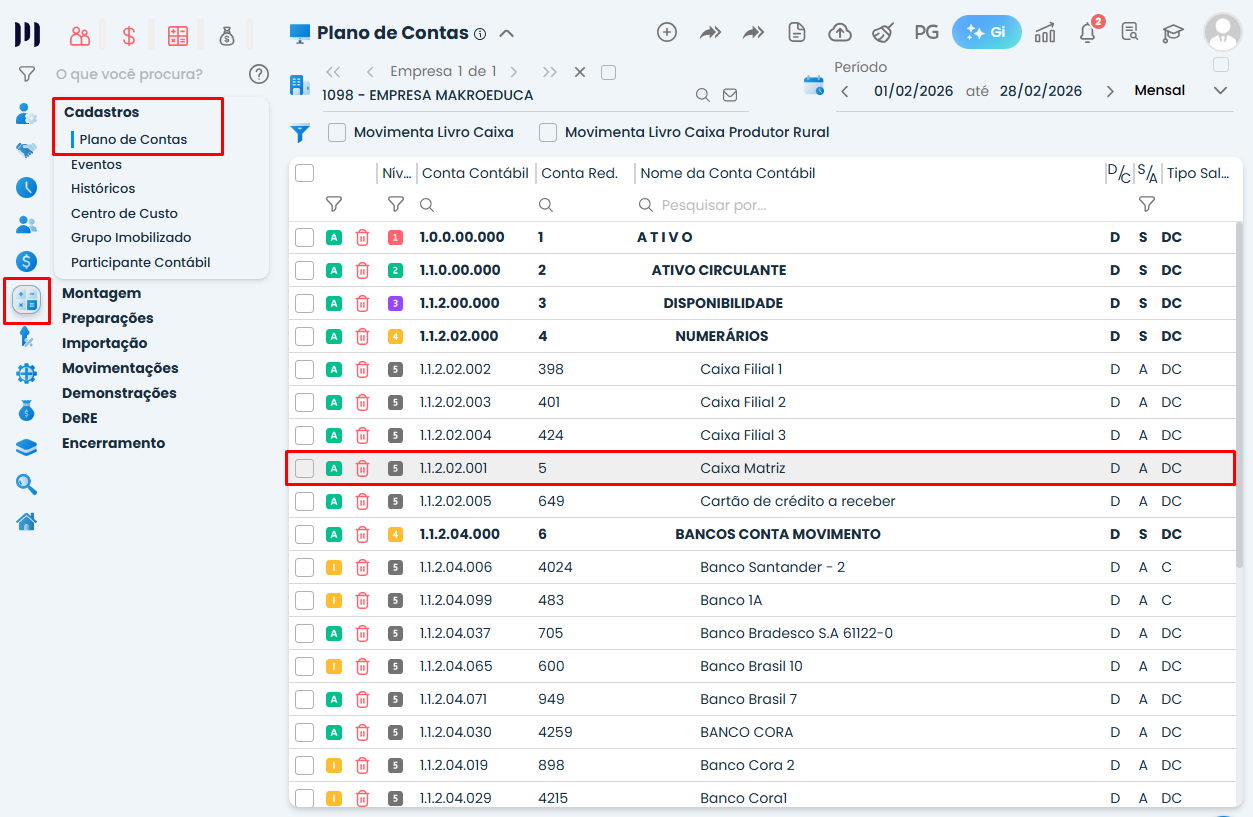Click the stacked layers sidebar icon
Image resolution: width=1253 pixels, height=817 pixels.
tap(27, 447)
